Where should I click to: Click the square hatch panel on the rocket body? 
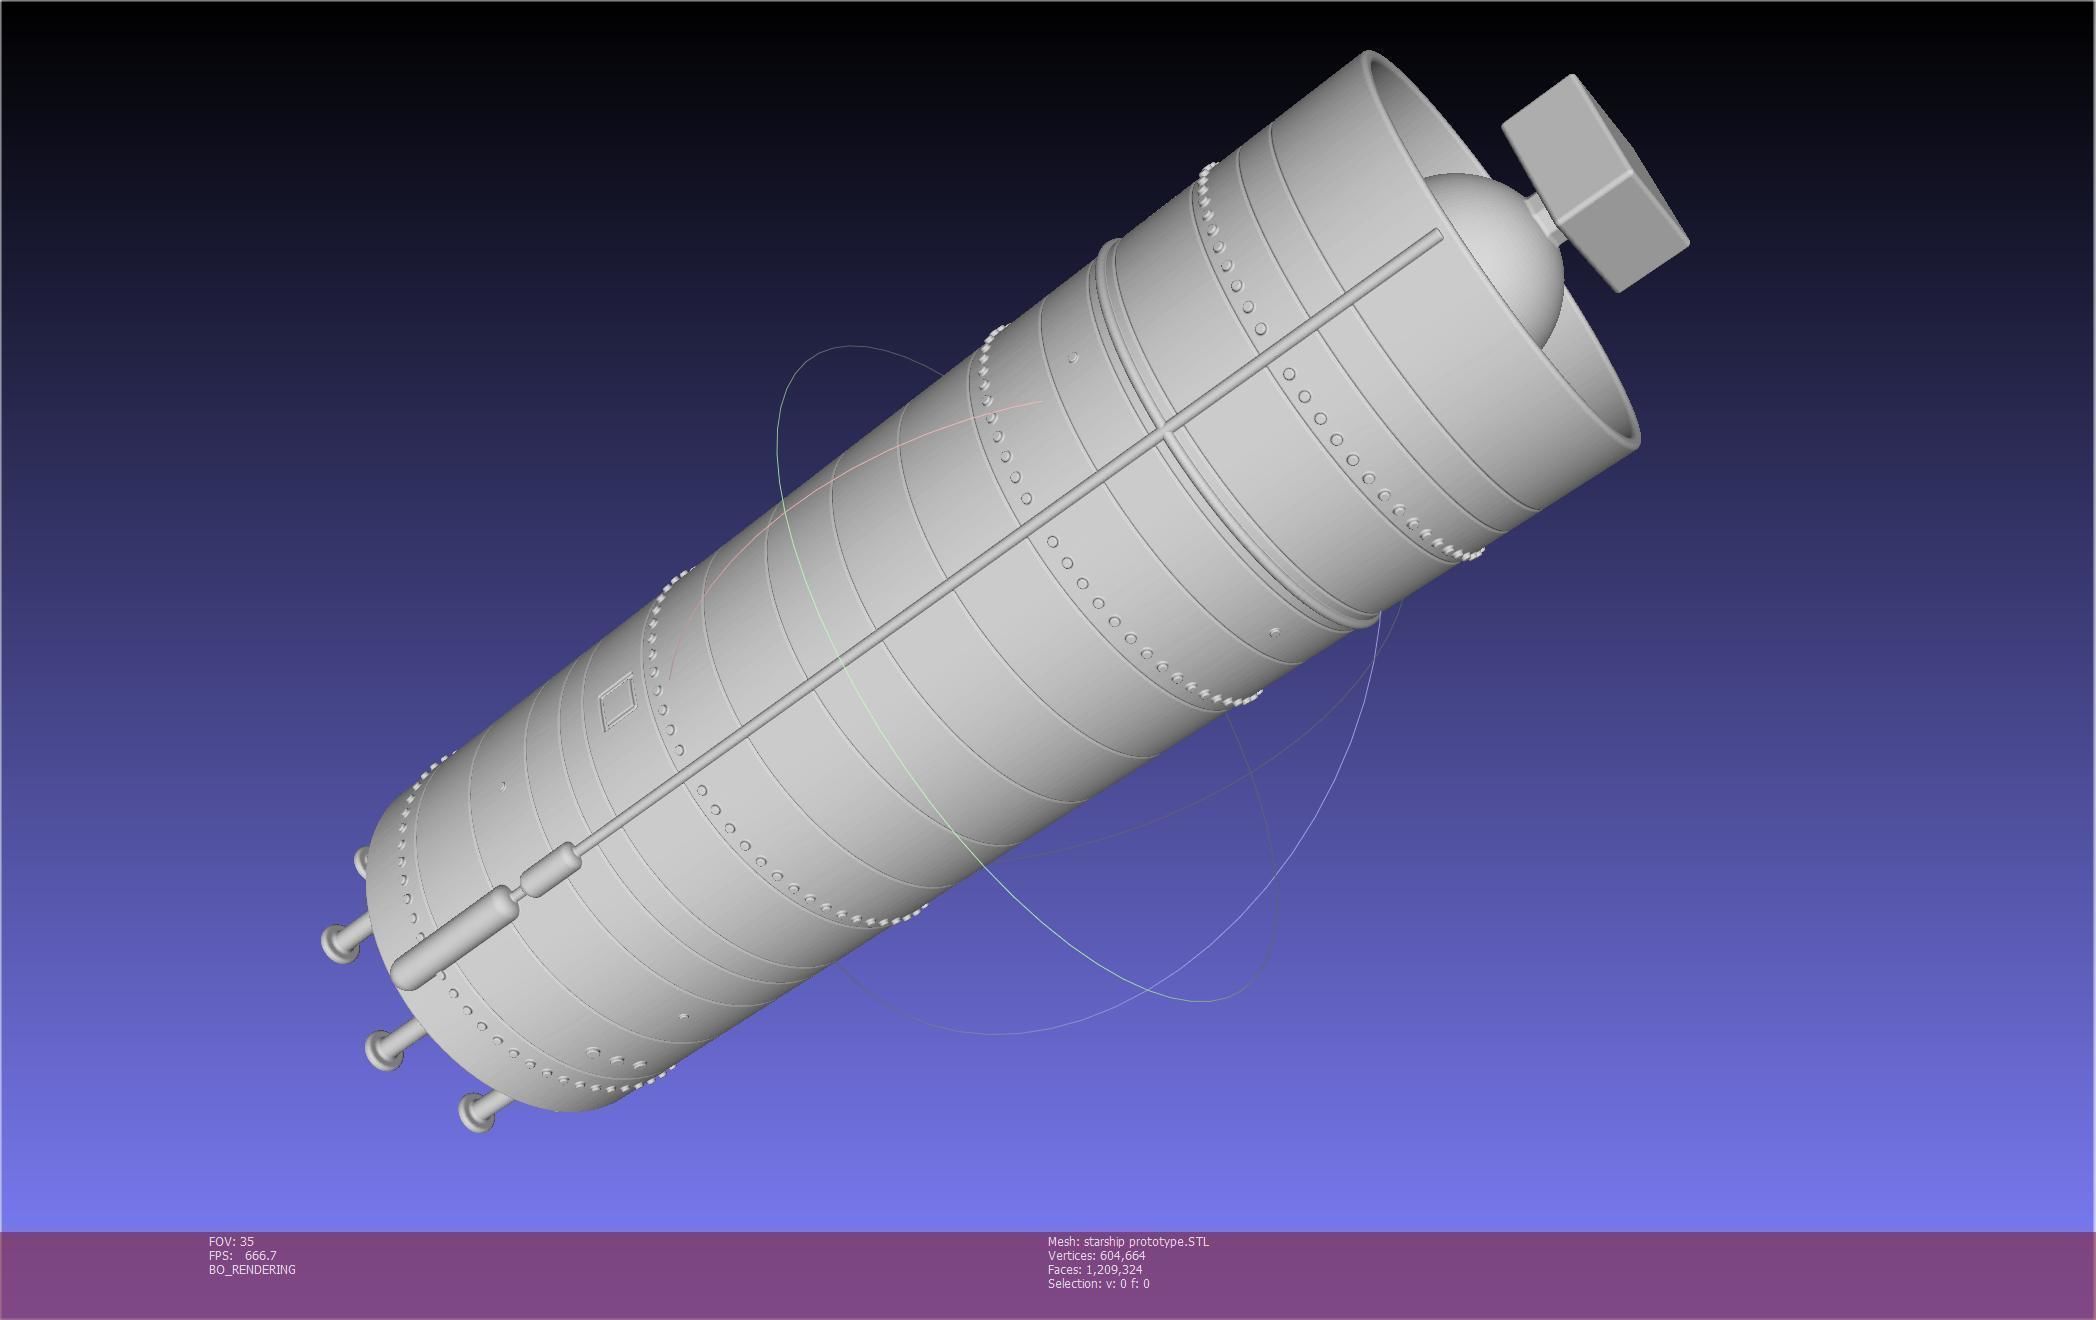point(617,702)
